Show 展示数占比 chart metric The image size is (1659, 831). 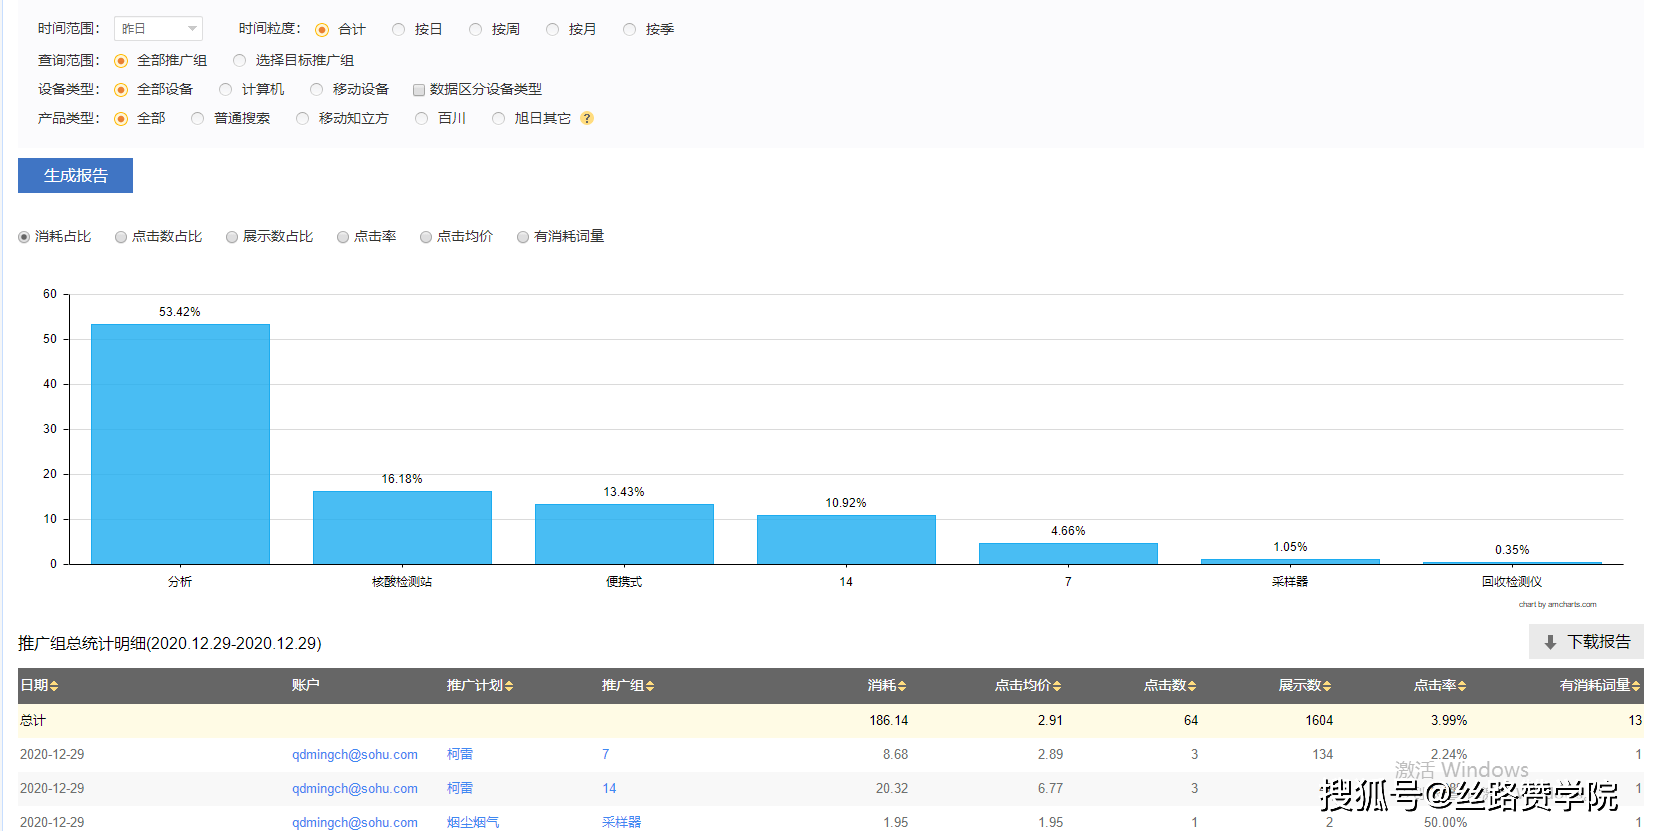coord(232,237)
